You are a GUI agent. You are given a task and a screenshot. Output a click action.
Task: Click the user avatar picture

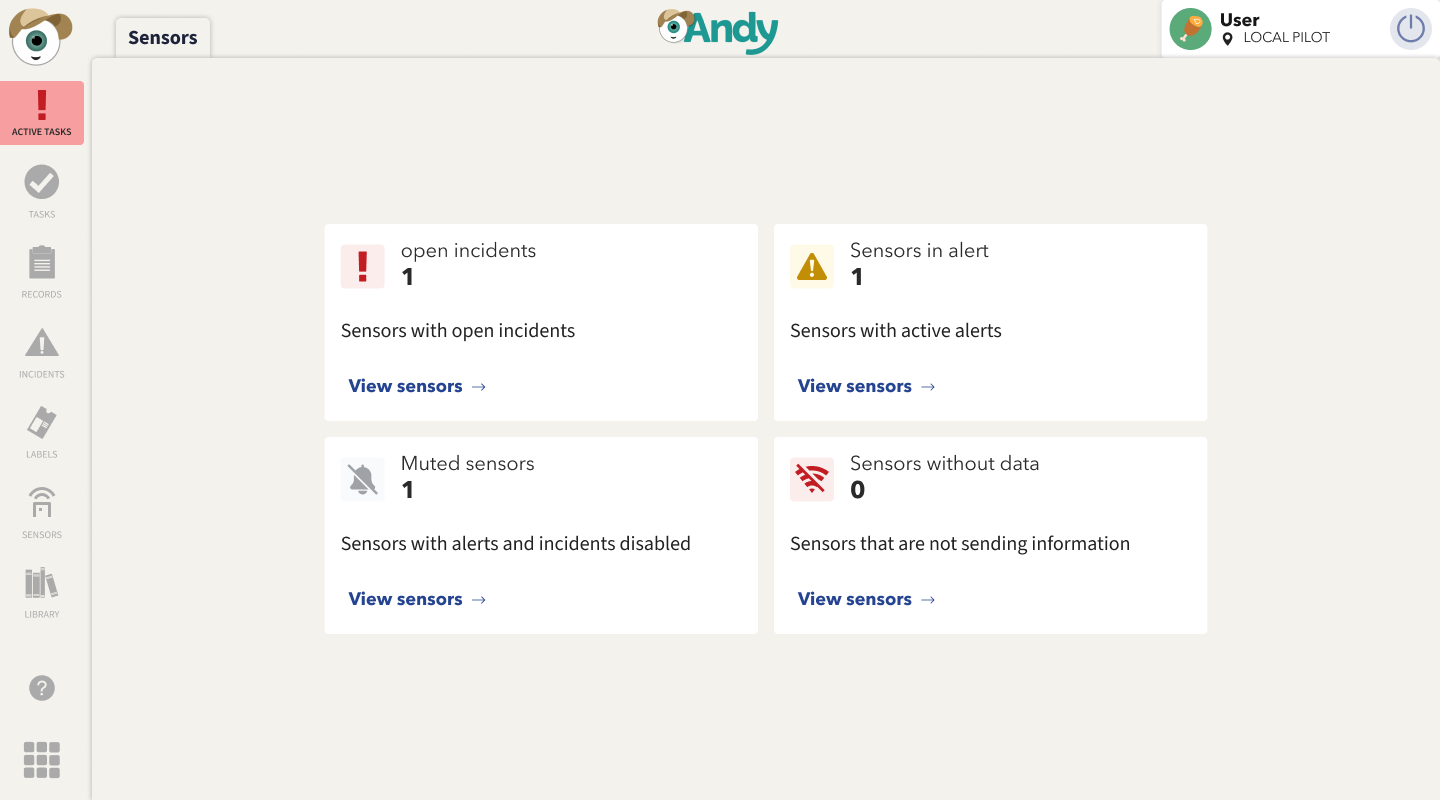click(1190, 29)
